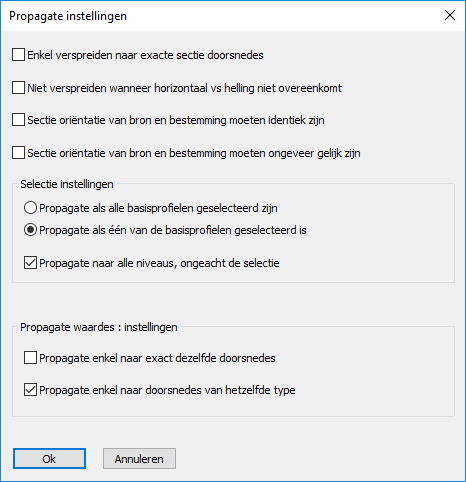Viewport: 466px width, 482px height.
Task: Click label text 'Propagate naar alle niveaus, ongeacht de selectie'
Action: pyautogui.click(x=159, y=263)
